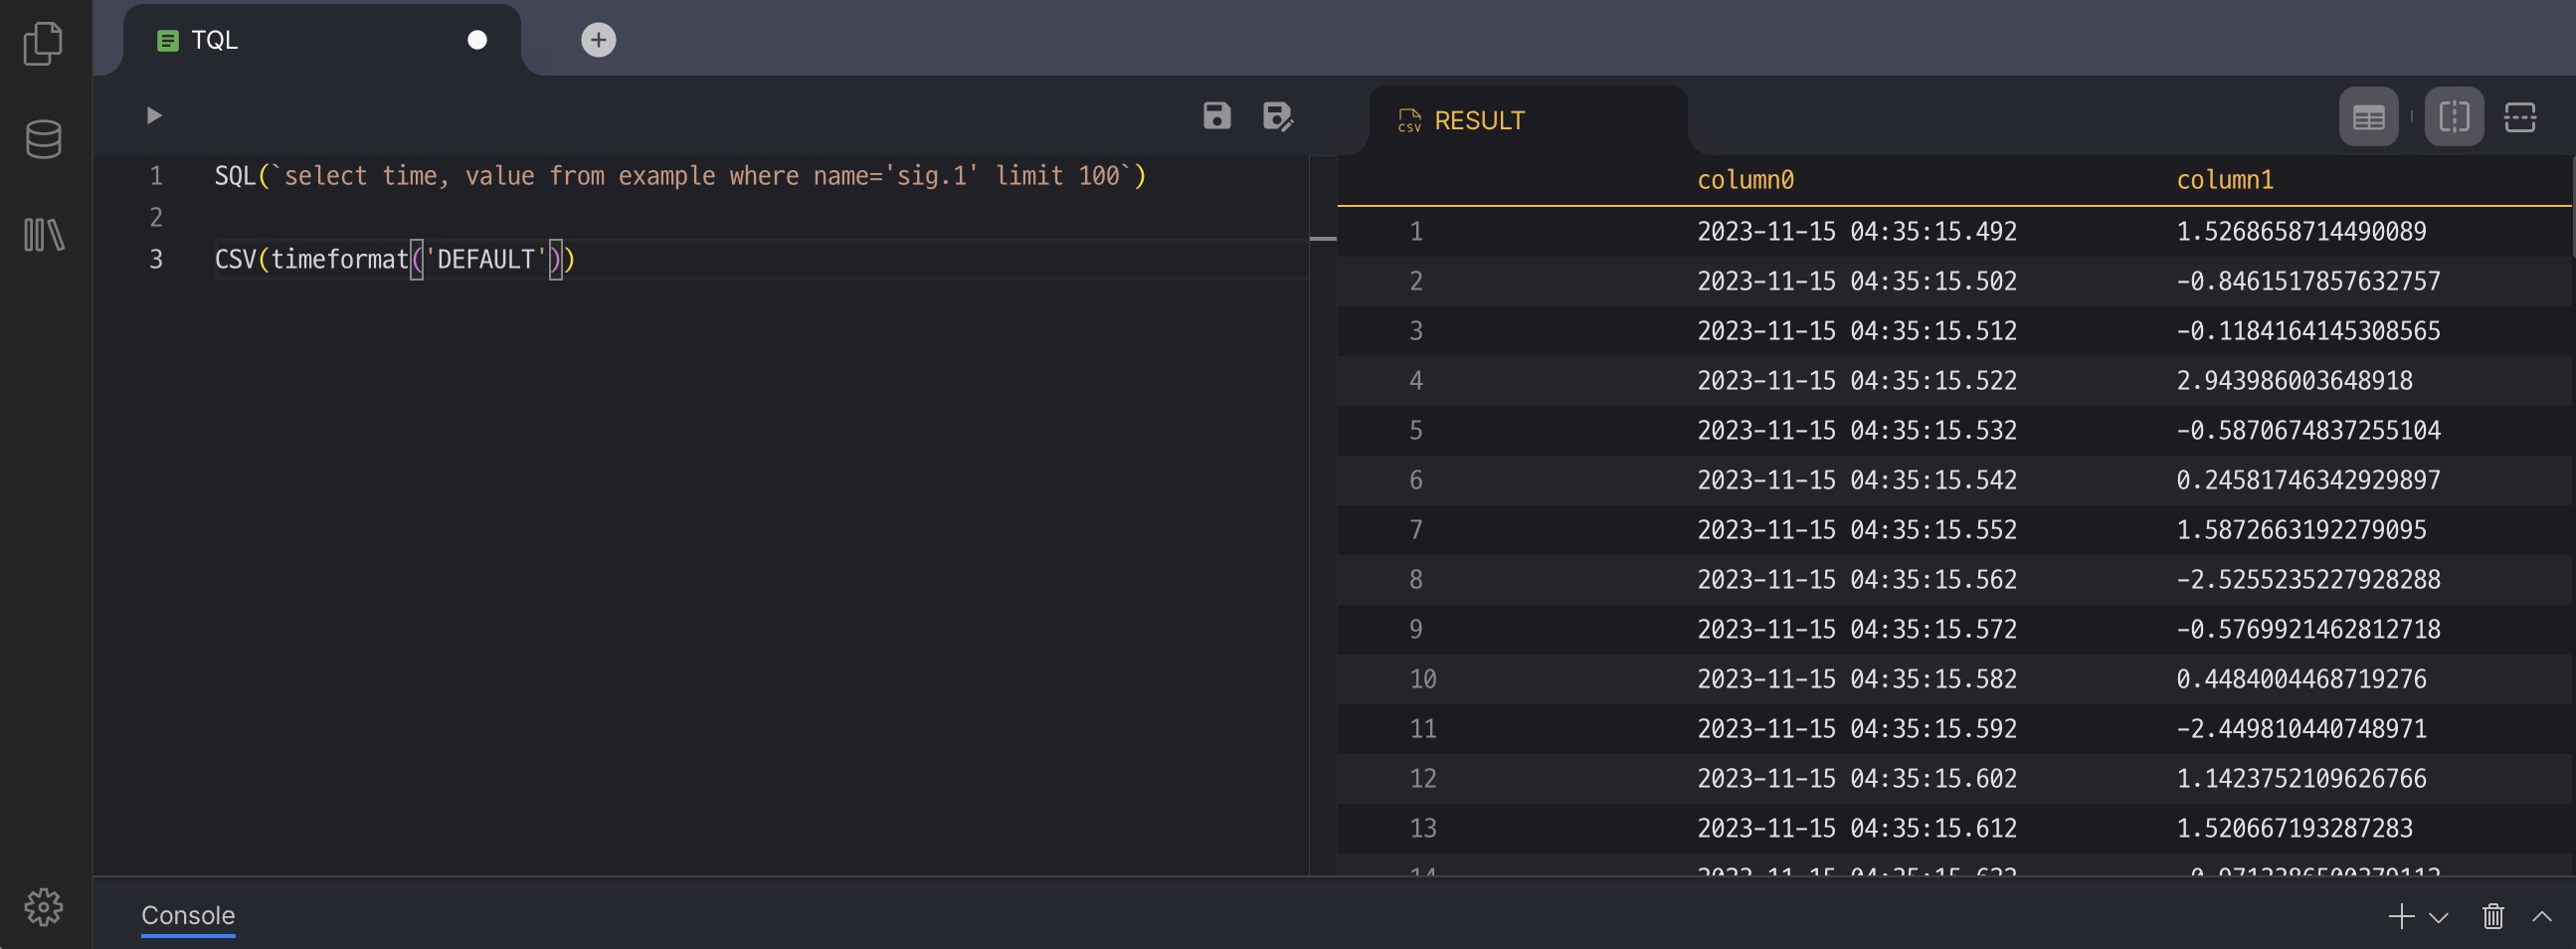Open the file explorer sidebar icon
This screenshot has height=949, width=2576.
pyautogui.click(x=43, y=44)
